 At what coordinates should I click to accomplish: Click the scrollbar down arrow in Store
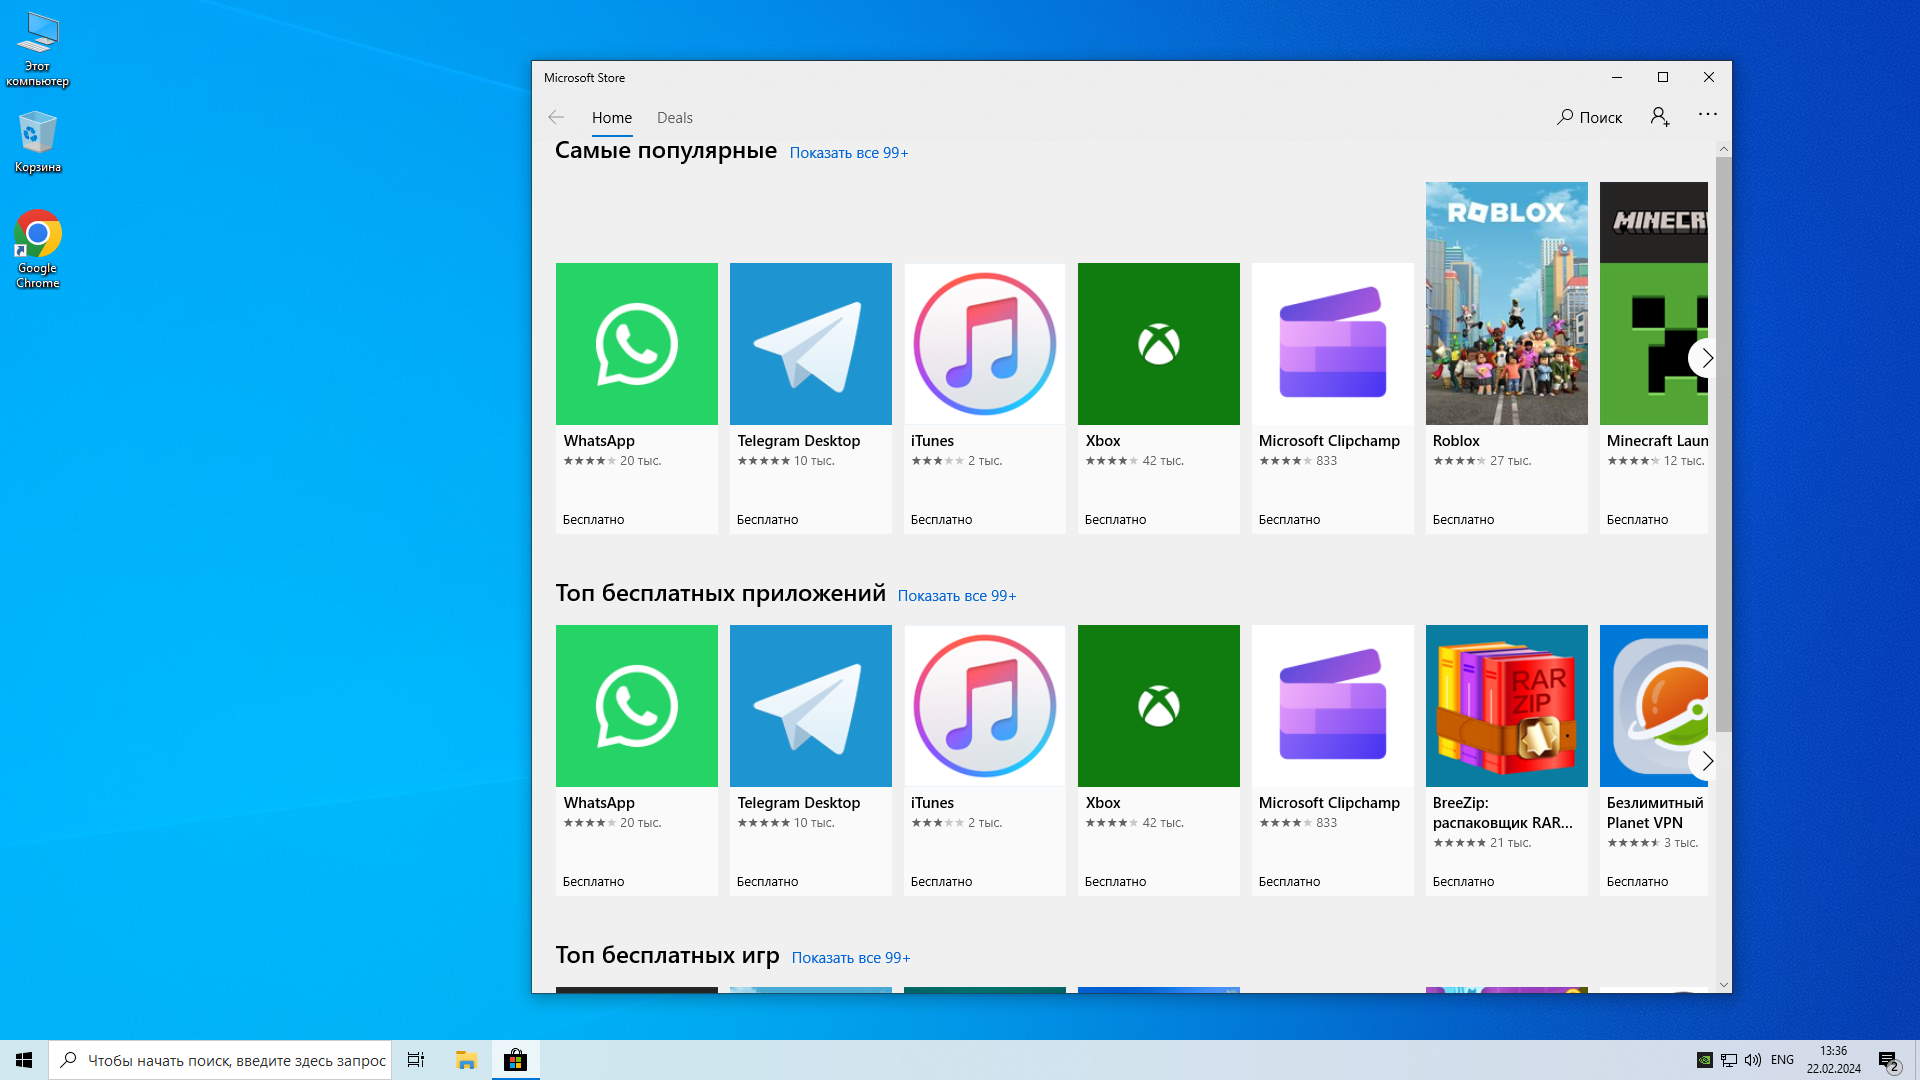coord(1723,985)
